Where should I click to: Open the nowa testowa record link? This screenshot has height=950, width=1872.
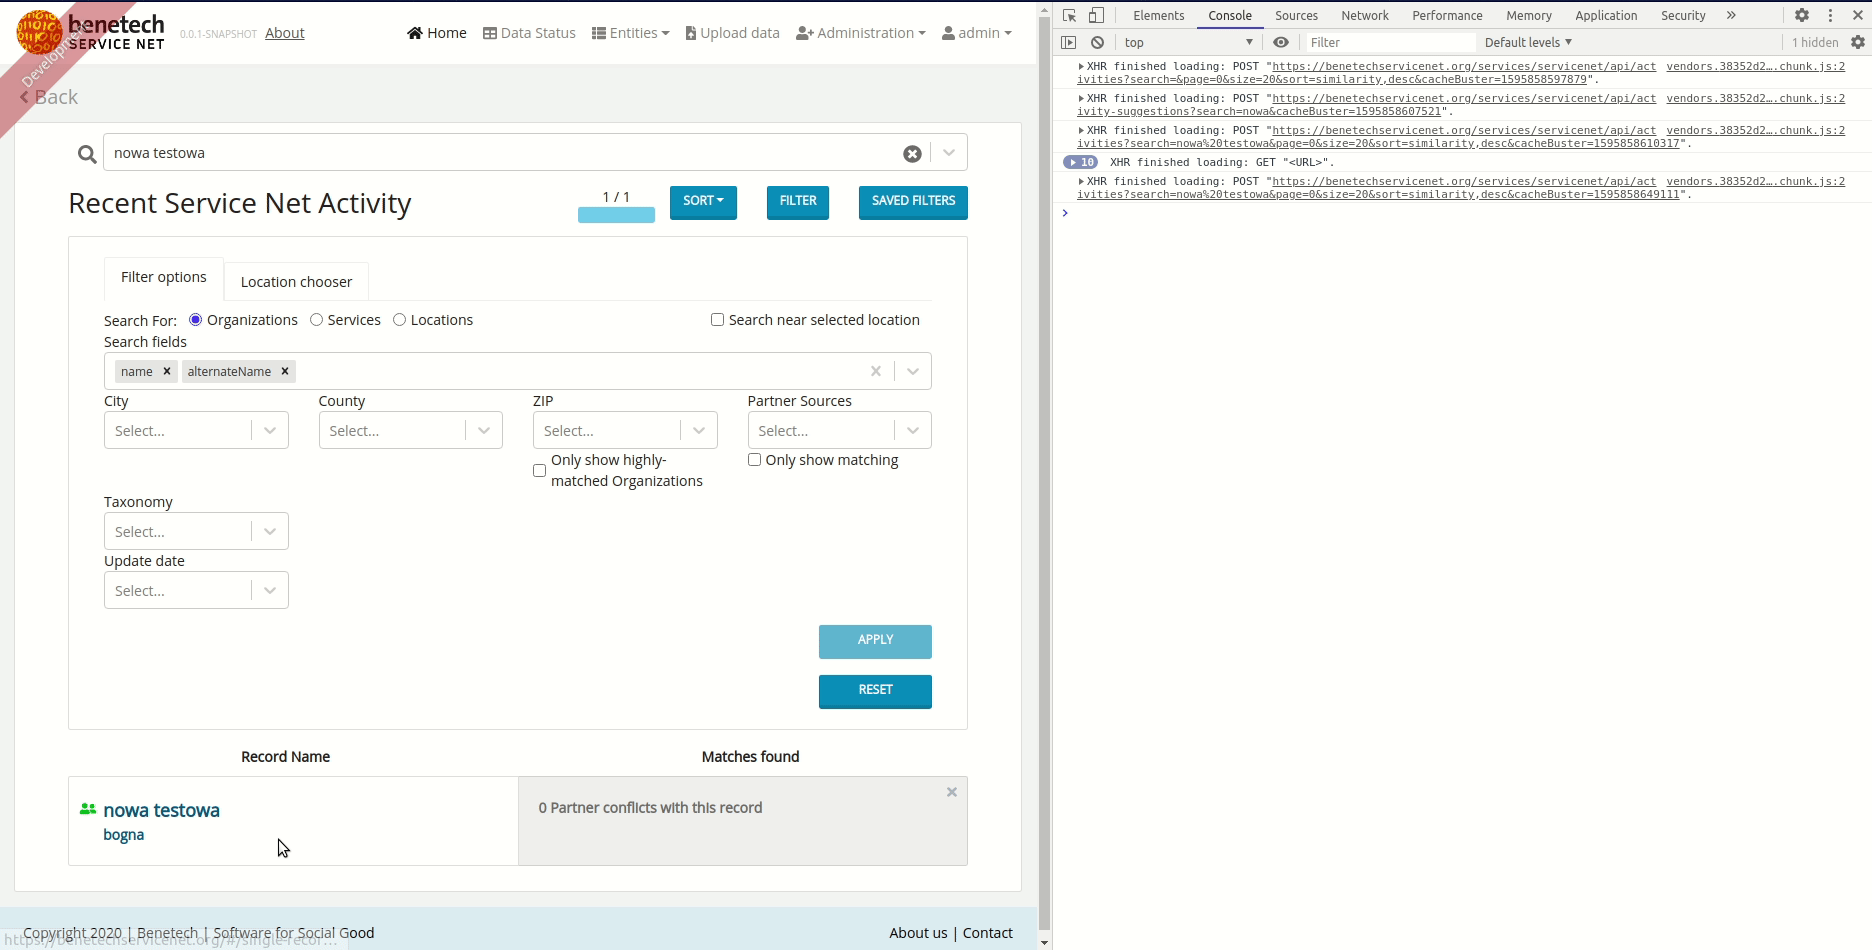click(161, 810)
